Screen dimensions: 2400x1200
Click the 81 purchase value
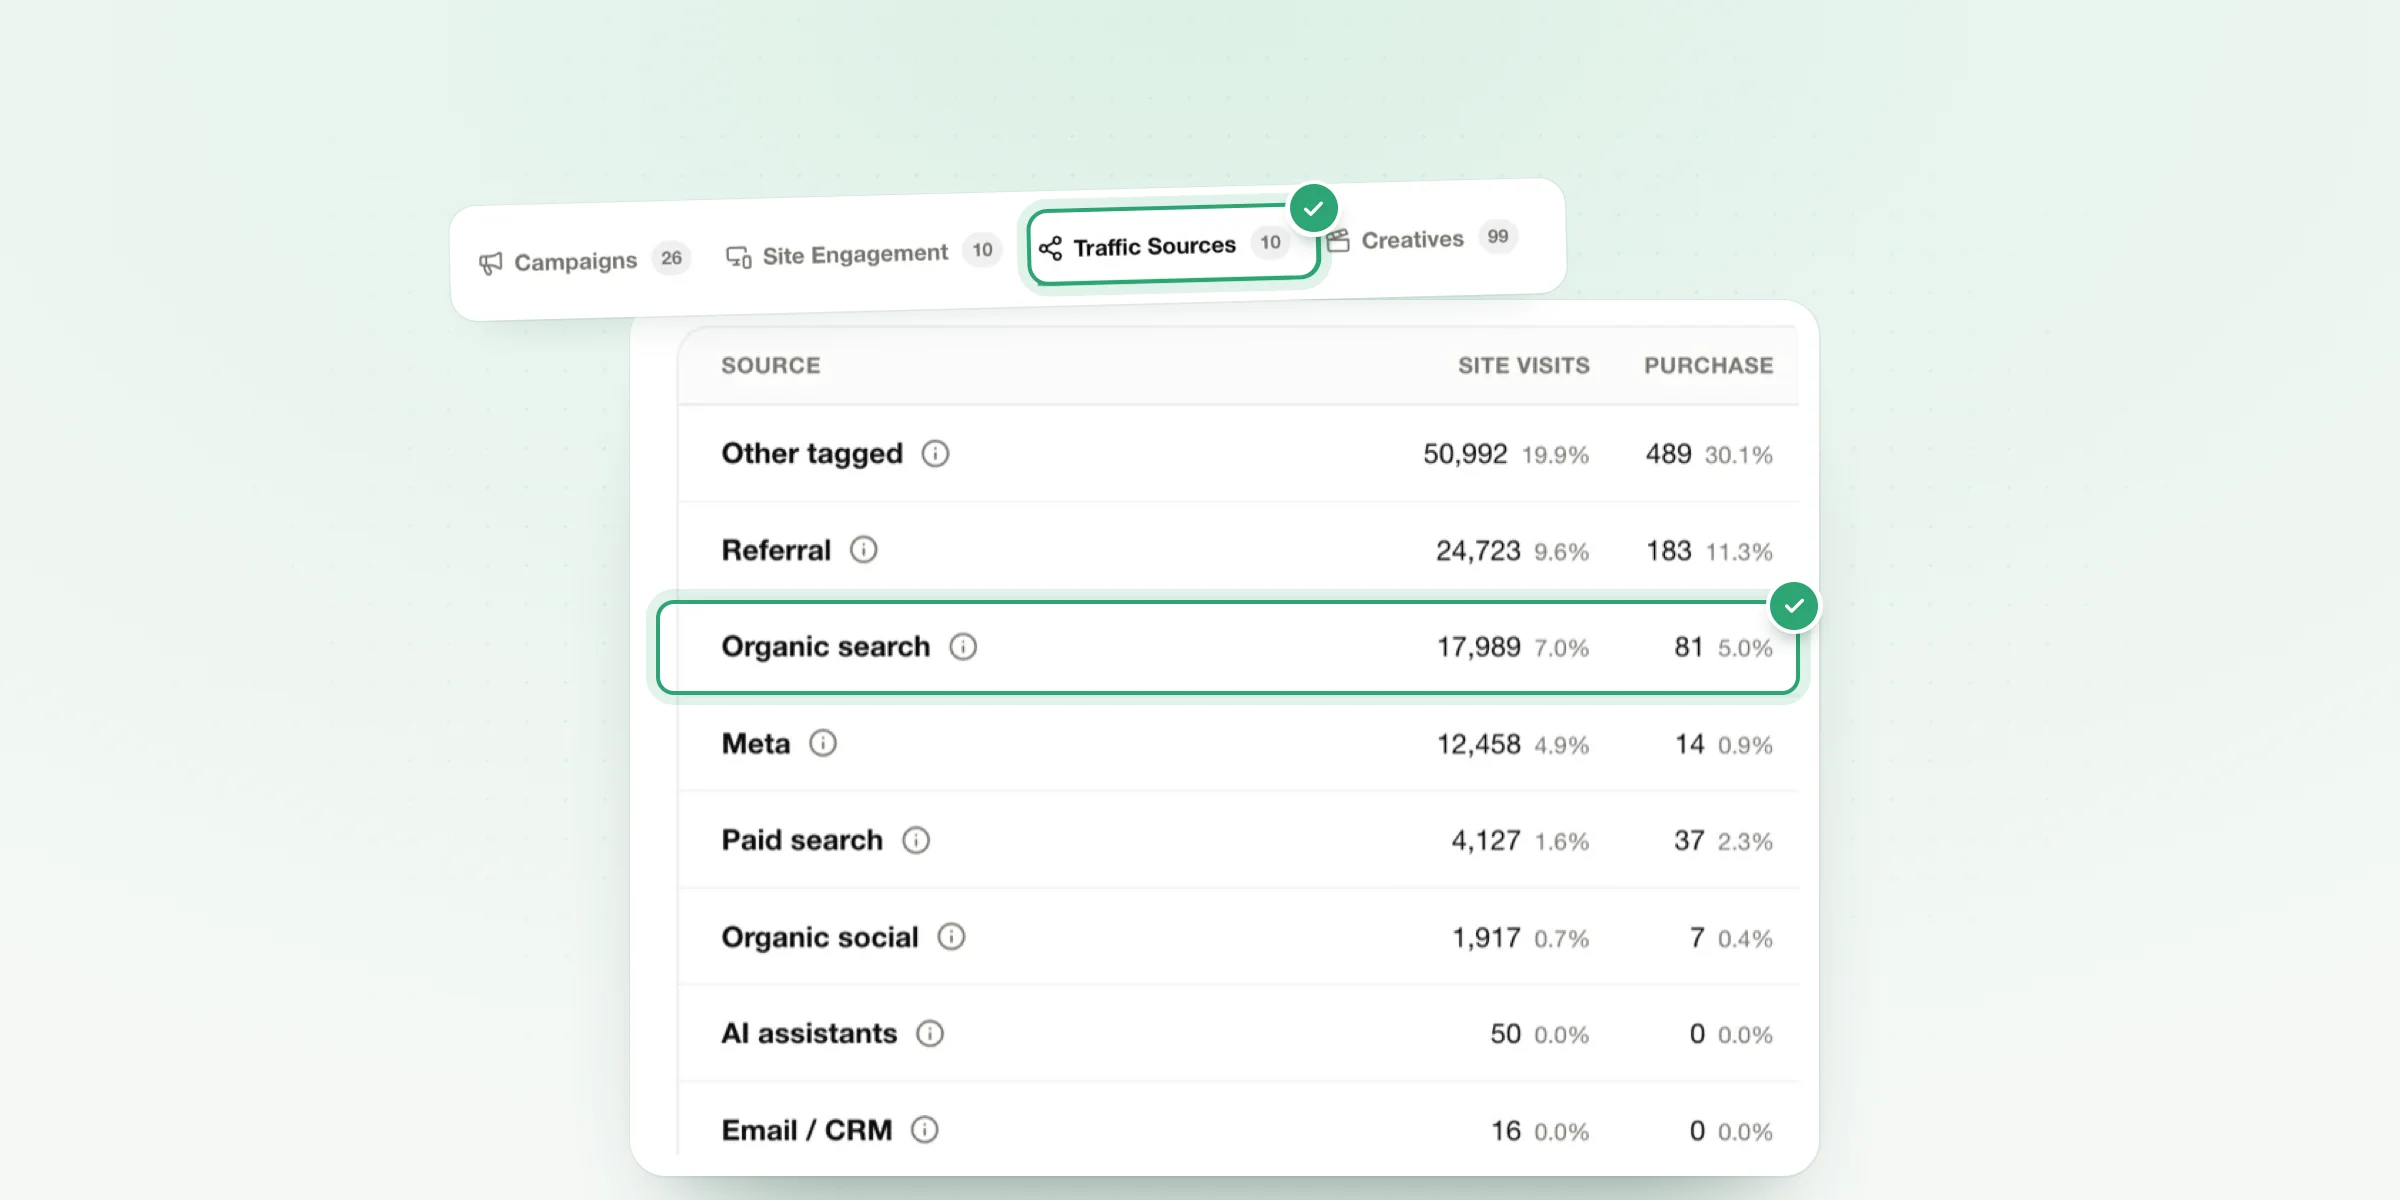pyautogui.click(x=1689, y=647)
